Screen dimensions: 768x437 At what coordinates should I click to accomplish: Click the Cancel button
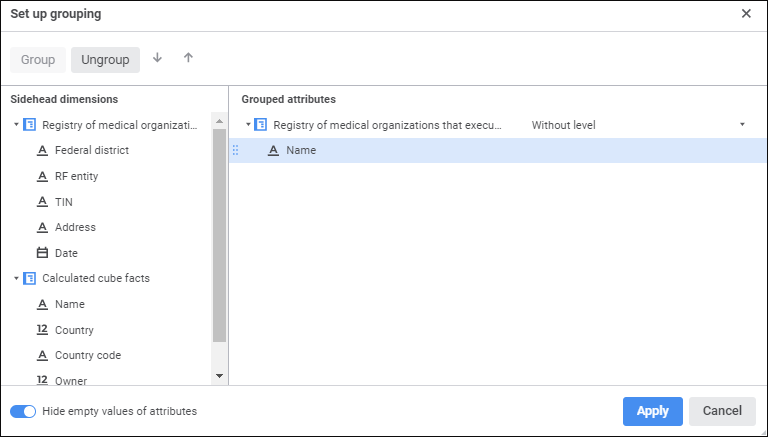tap(722, 411)
